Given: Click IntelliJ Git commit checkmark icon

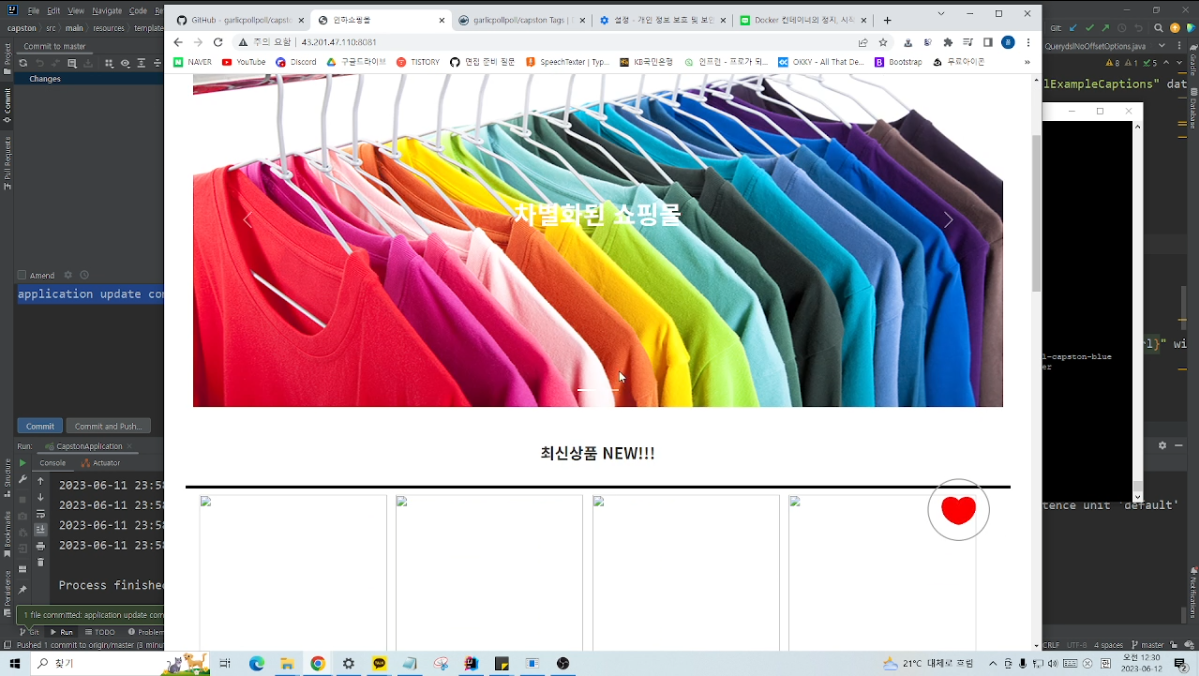Looking at the screenshot, I should [1090, 28].
